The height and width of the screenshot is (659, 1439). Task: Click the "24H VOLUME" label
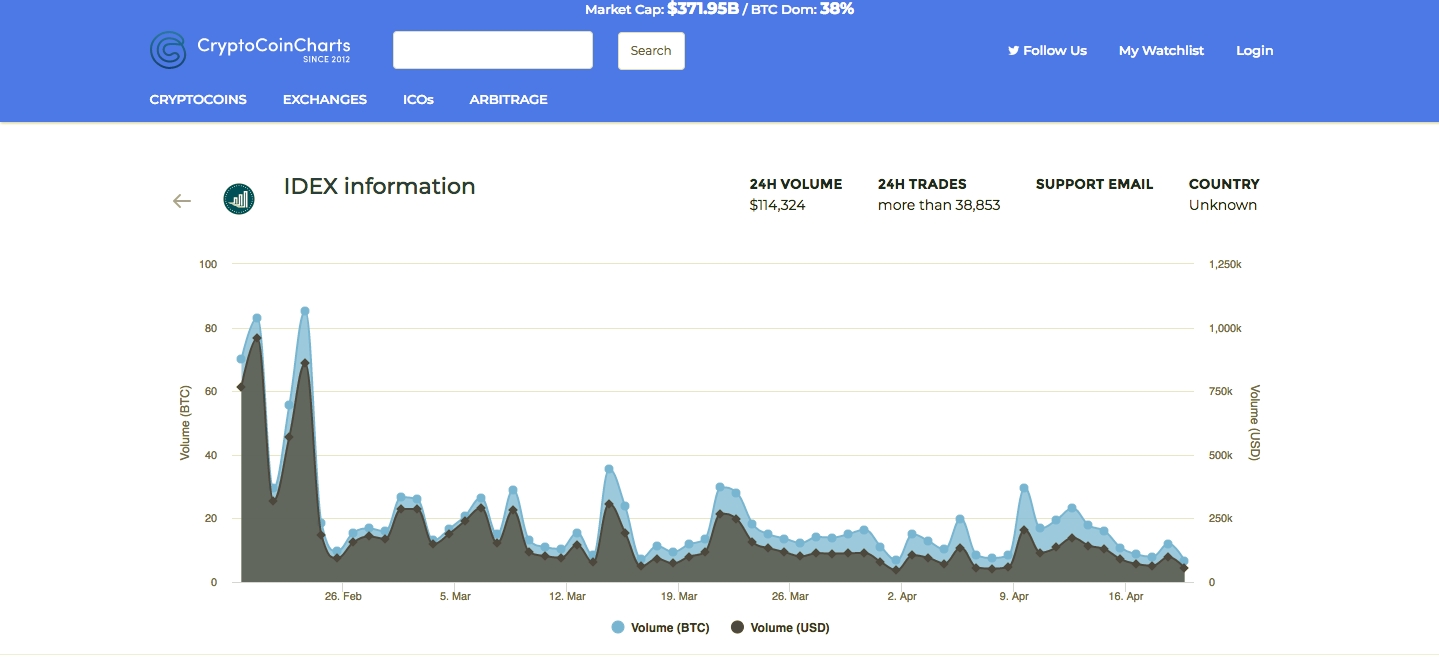click(x=796, y=184)
